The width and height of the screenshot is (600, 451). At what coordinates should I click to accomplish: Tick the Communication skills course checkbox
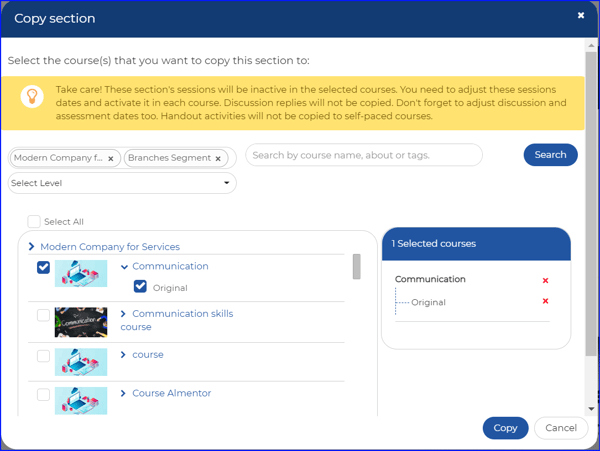[43, 315]
